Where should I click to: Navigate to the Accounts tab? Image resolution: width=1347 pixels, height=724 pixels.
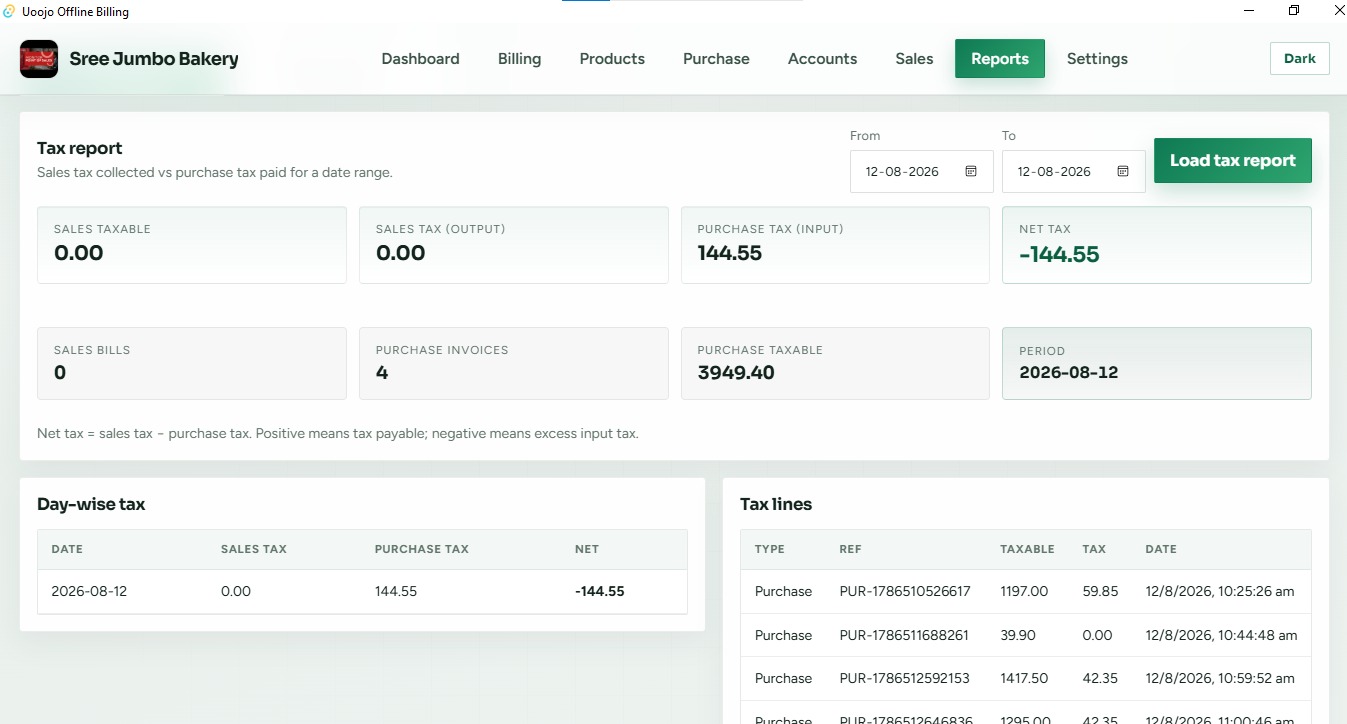coord(822,59)
